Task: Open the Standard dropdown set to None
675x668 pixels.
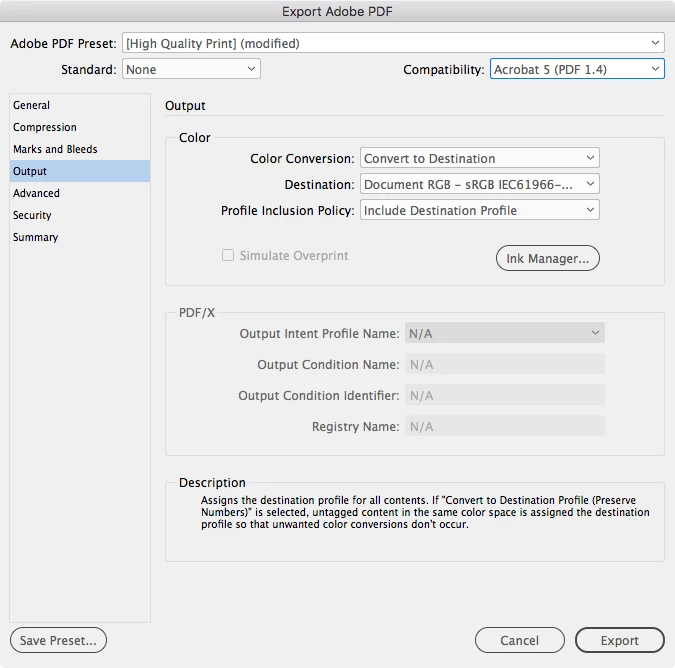Action: tap(191, 69)
